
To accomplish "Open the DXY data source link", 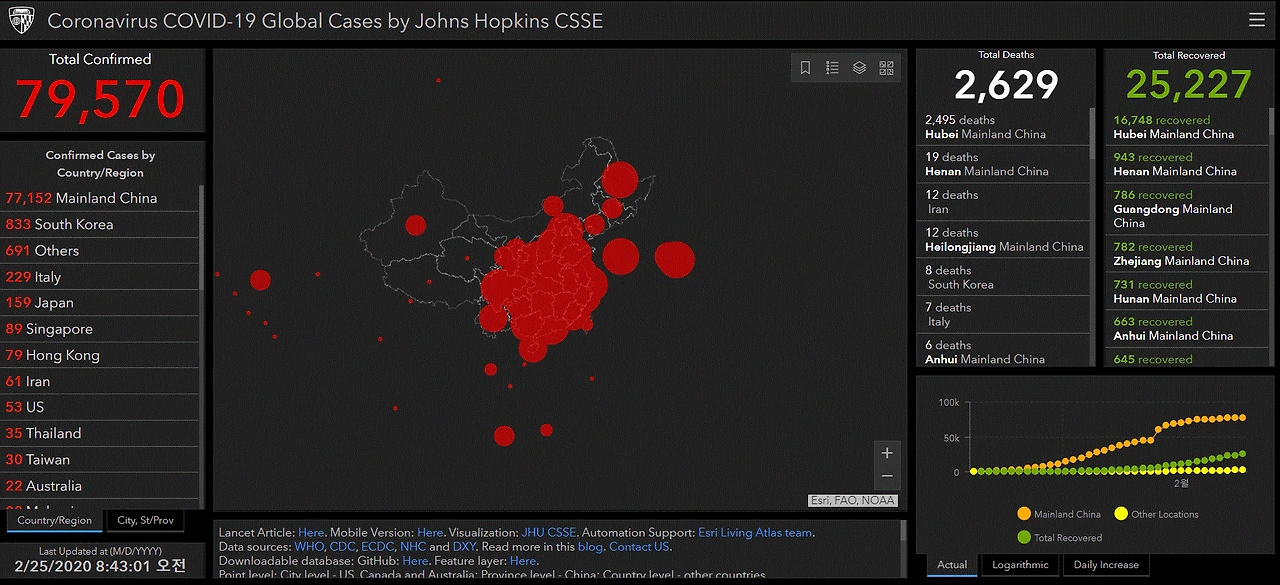I will click(x=464, y=547).
